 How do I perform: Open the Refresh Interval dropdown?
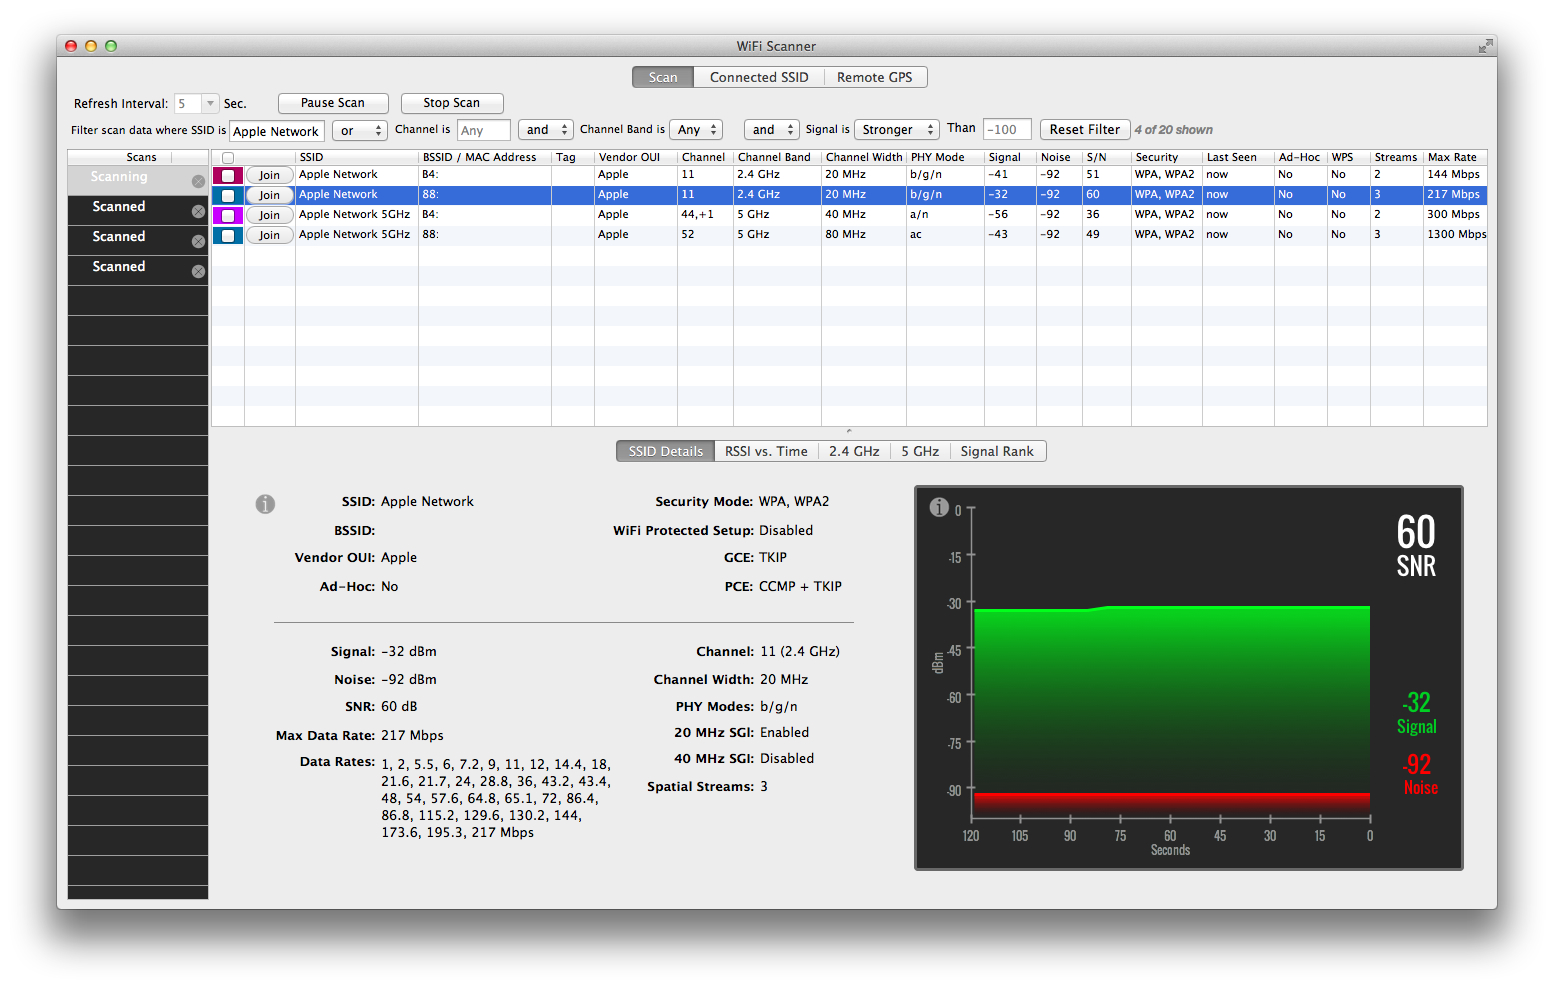pyautogui.click(x=210, y=104)
